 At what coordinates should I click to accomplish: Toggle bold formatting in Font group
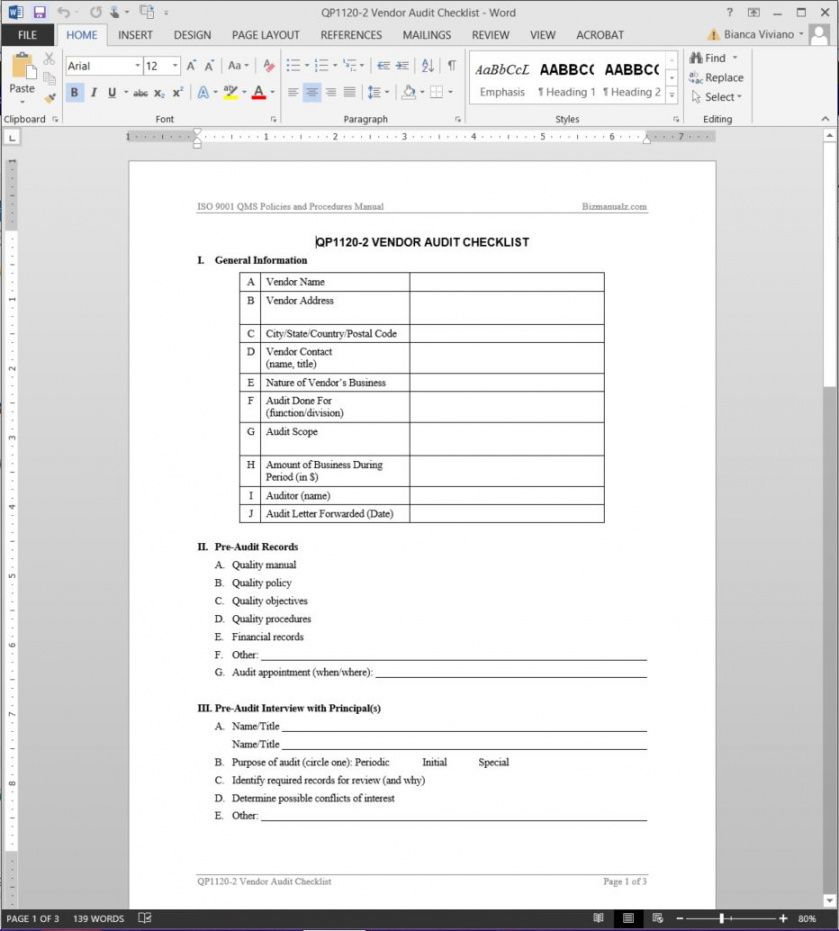tap(75, 92)
